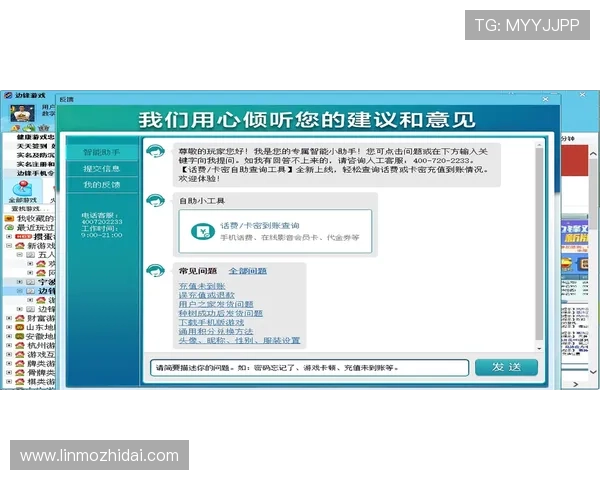Click the 自助小工具 heading text
The height and width of the screenshot is (480, 600).
[x=202, y=201]
